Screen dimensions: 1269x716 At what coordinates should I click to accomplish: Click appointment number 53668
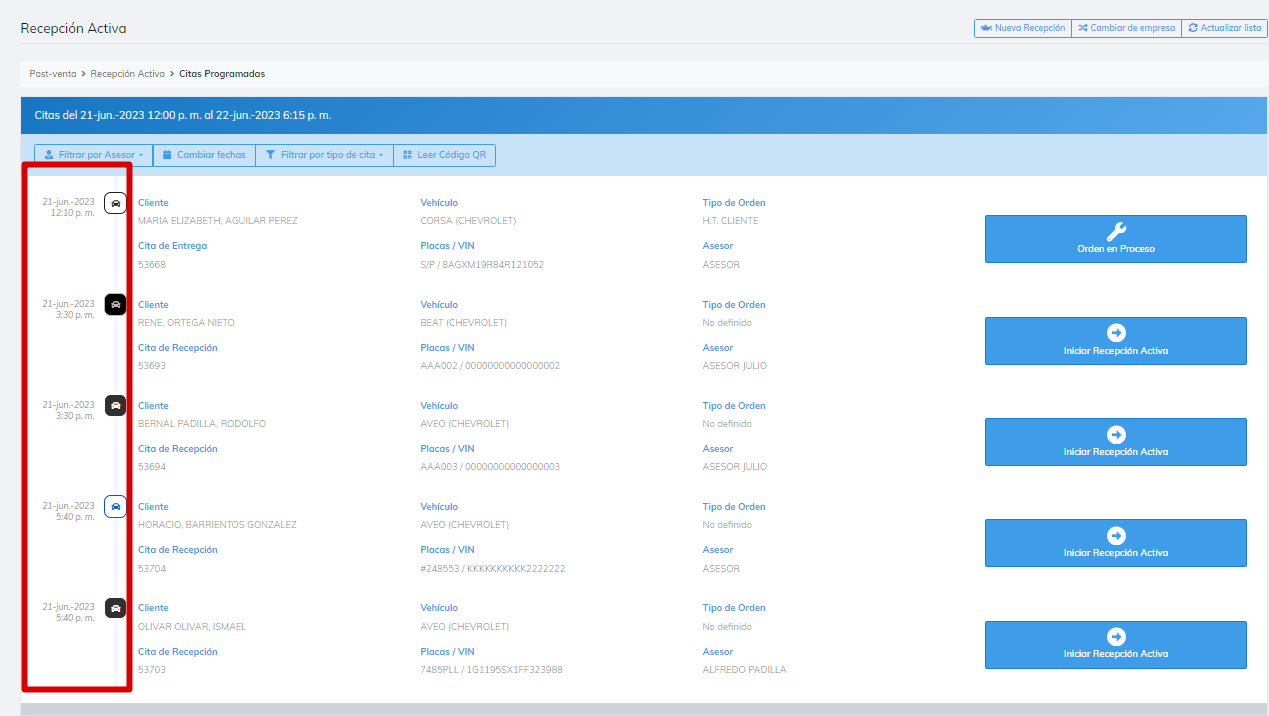point(152,265)
